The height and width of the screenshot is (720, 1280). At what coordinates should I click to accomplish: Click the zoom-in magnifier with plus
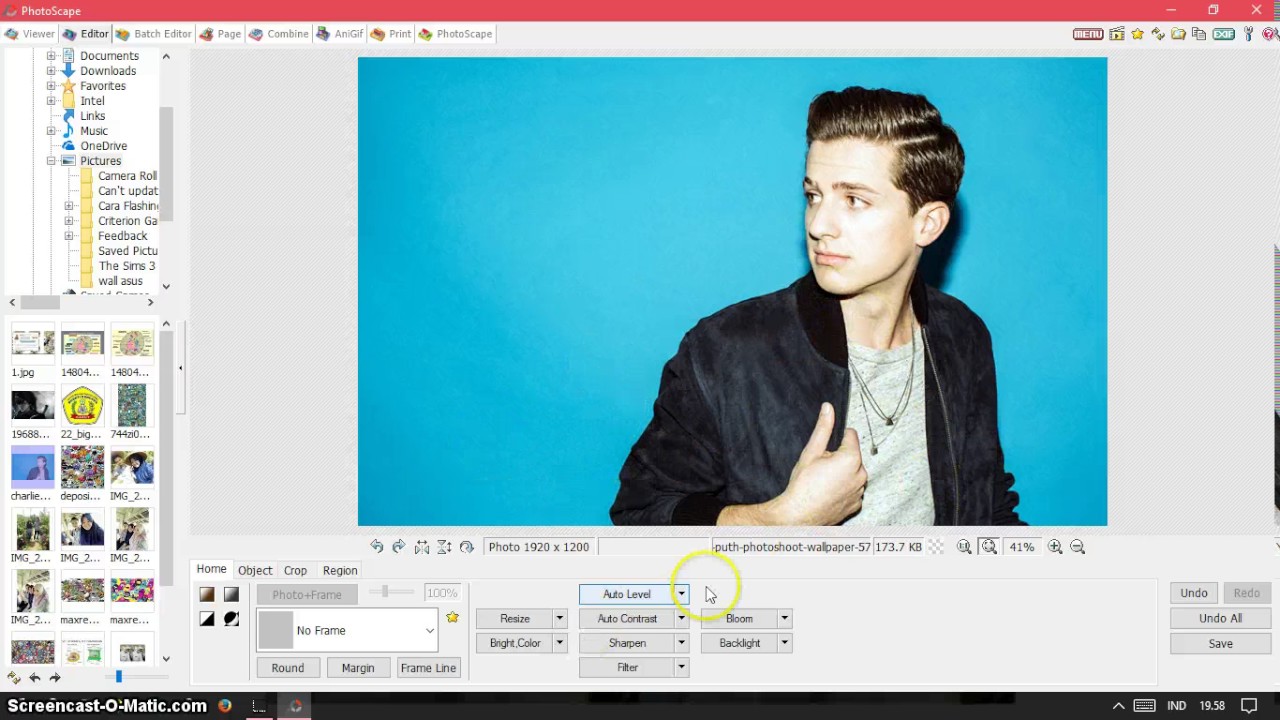(x=1055, y=547)
